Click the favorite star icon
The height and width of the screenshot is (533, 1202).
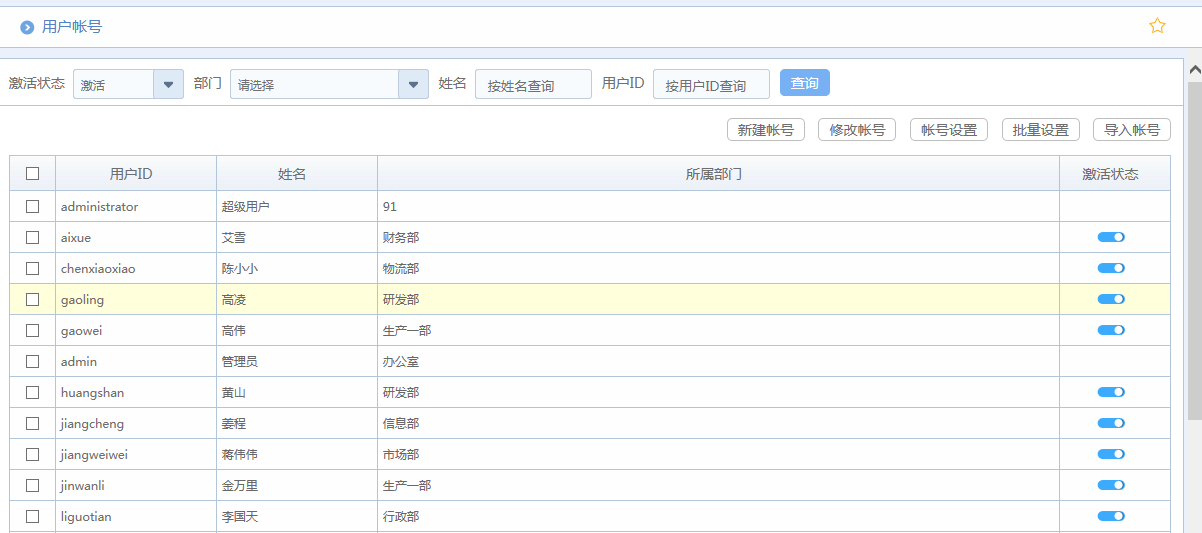click(1157, 26)
